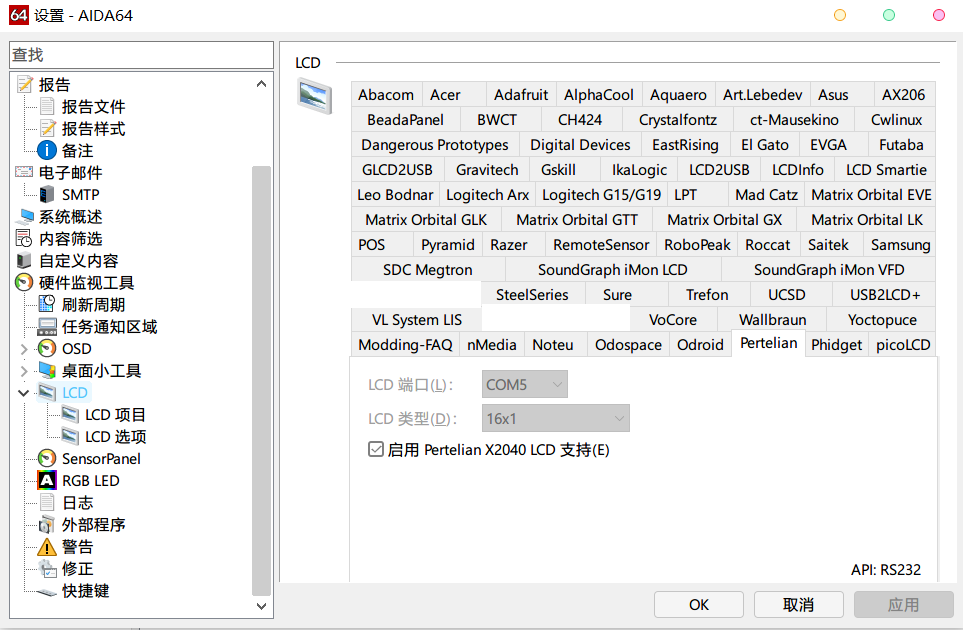Image resolution: width=963 pixels, height=630 pixels.
Task: Click the LCD 选项 icon
Action: coord(70,437)
